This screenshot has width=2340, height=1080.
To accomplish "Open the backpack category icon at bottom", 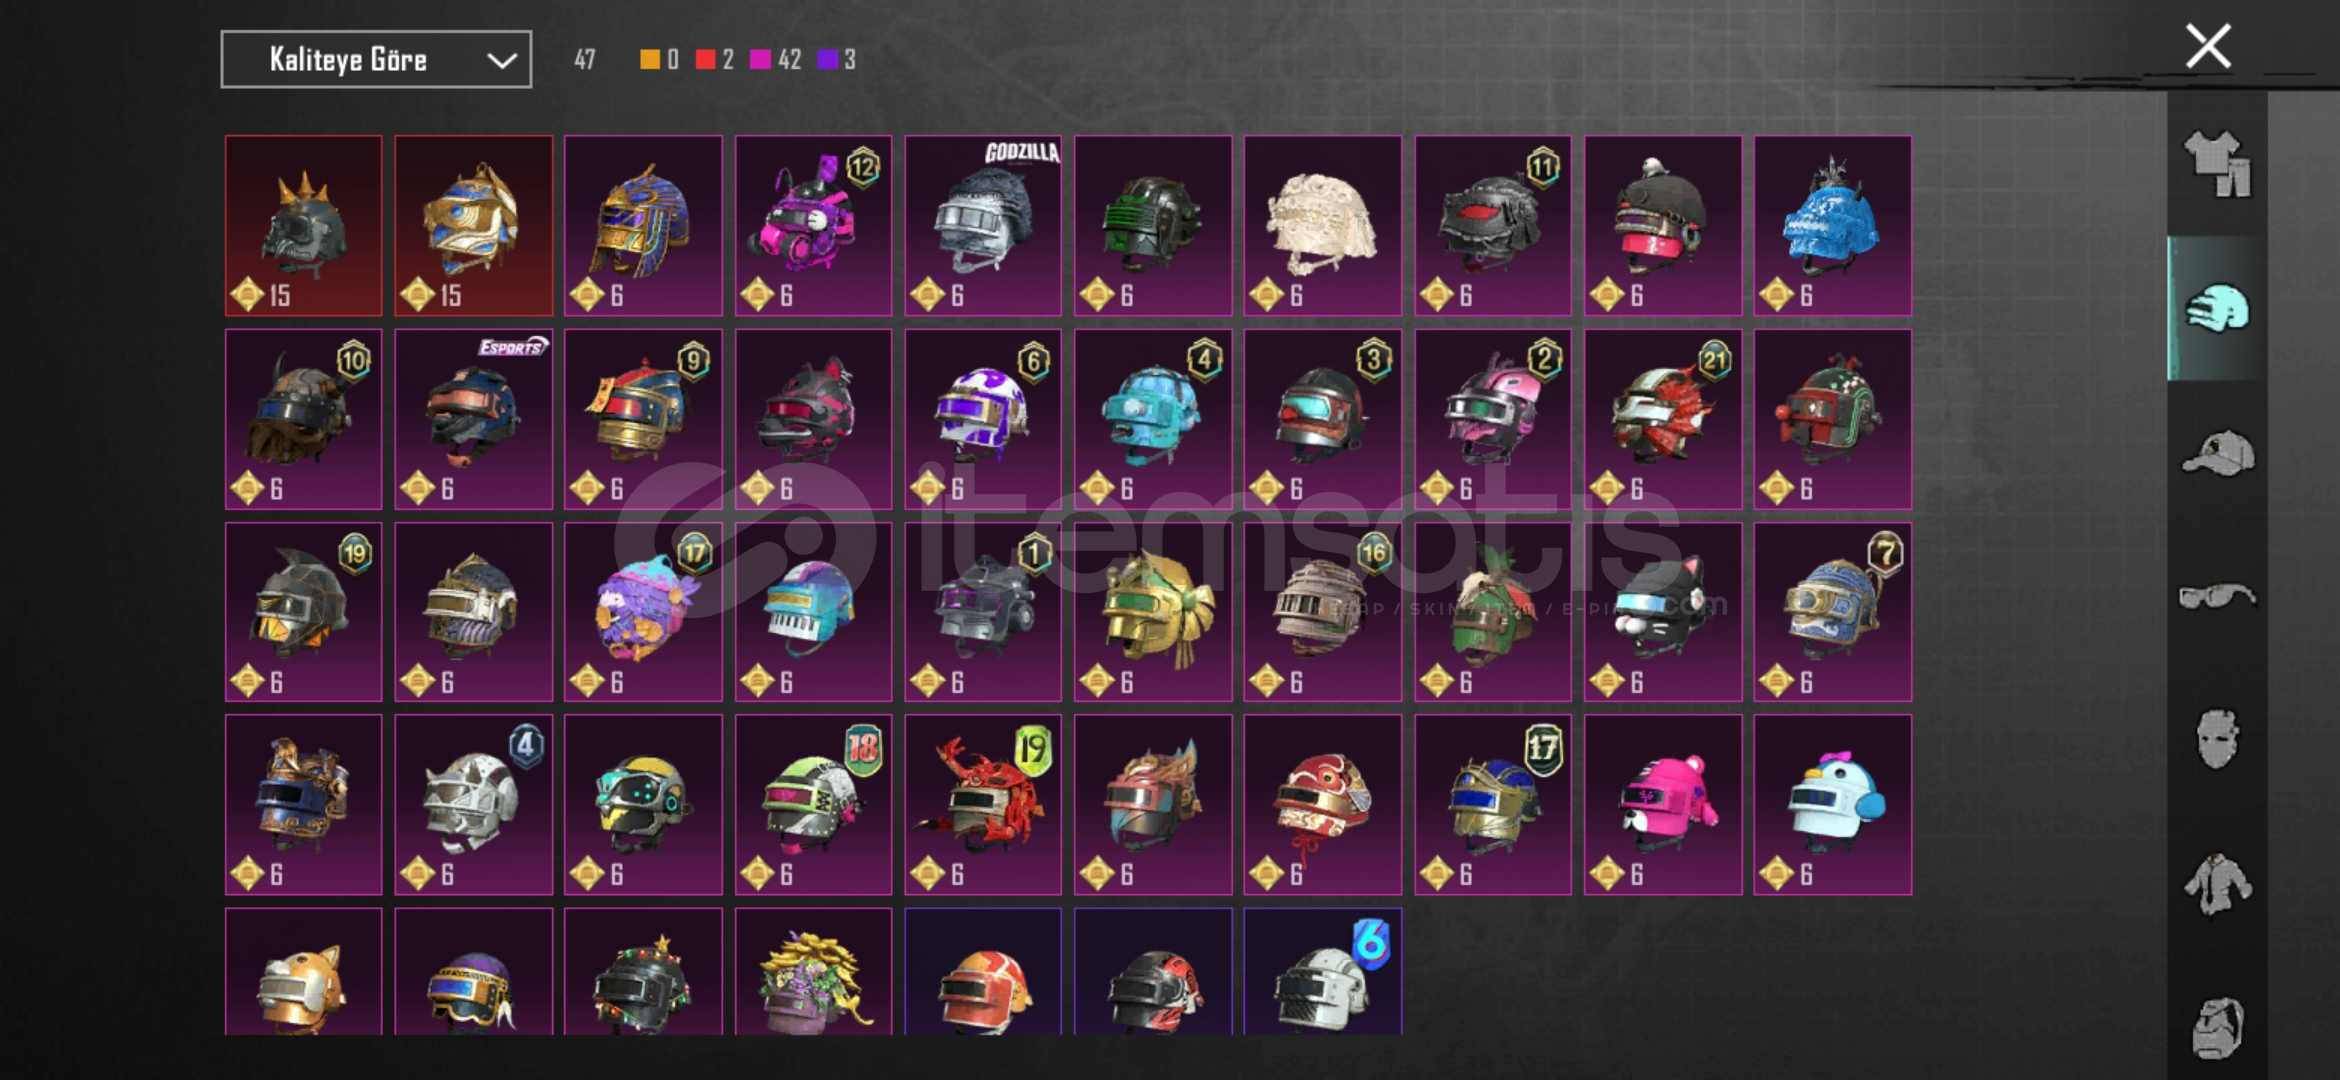I will coord(2217,1027).
